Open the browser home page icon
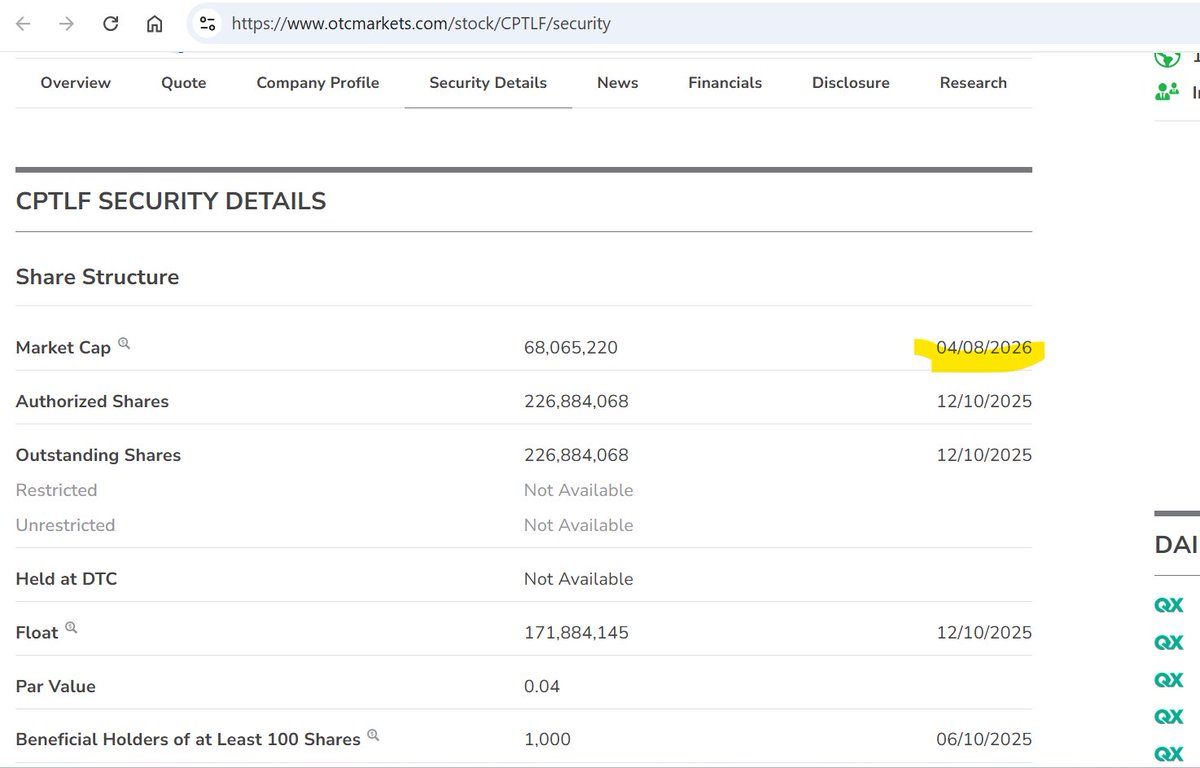The width and height of the screenshot is (1200, 768). click(154, 23)
